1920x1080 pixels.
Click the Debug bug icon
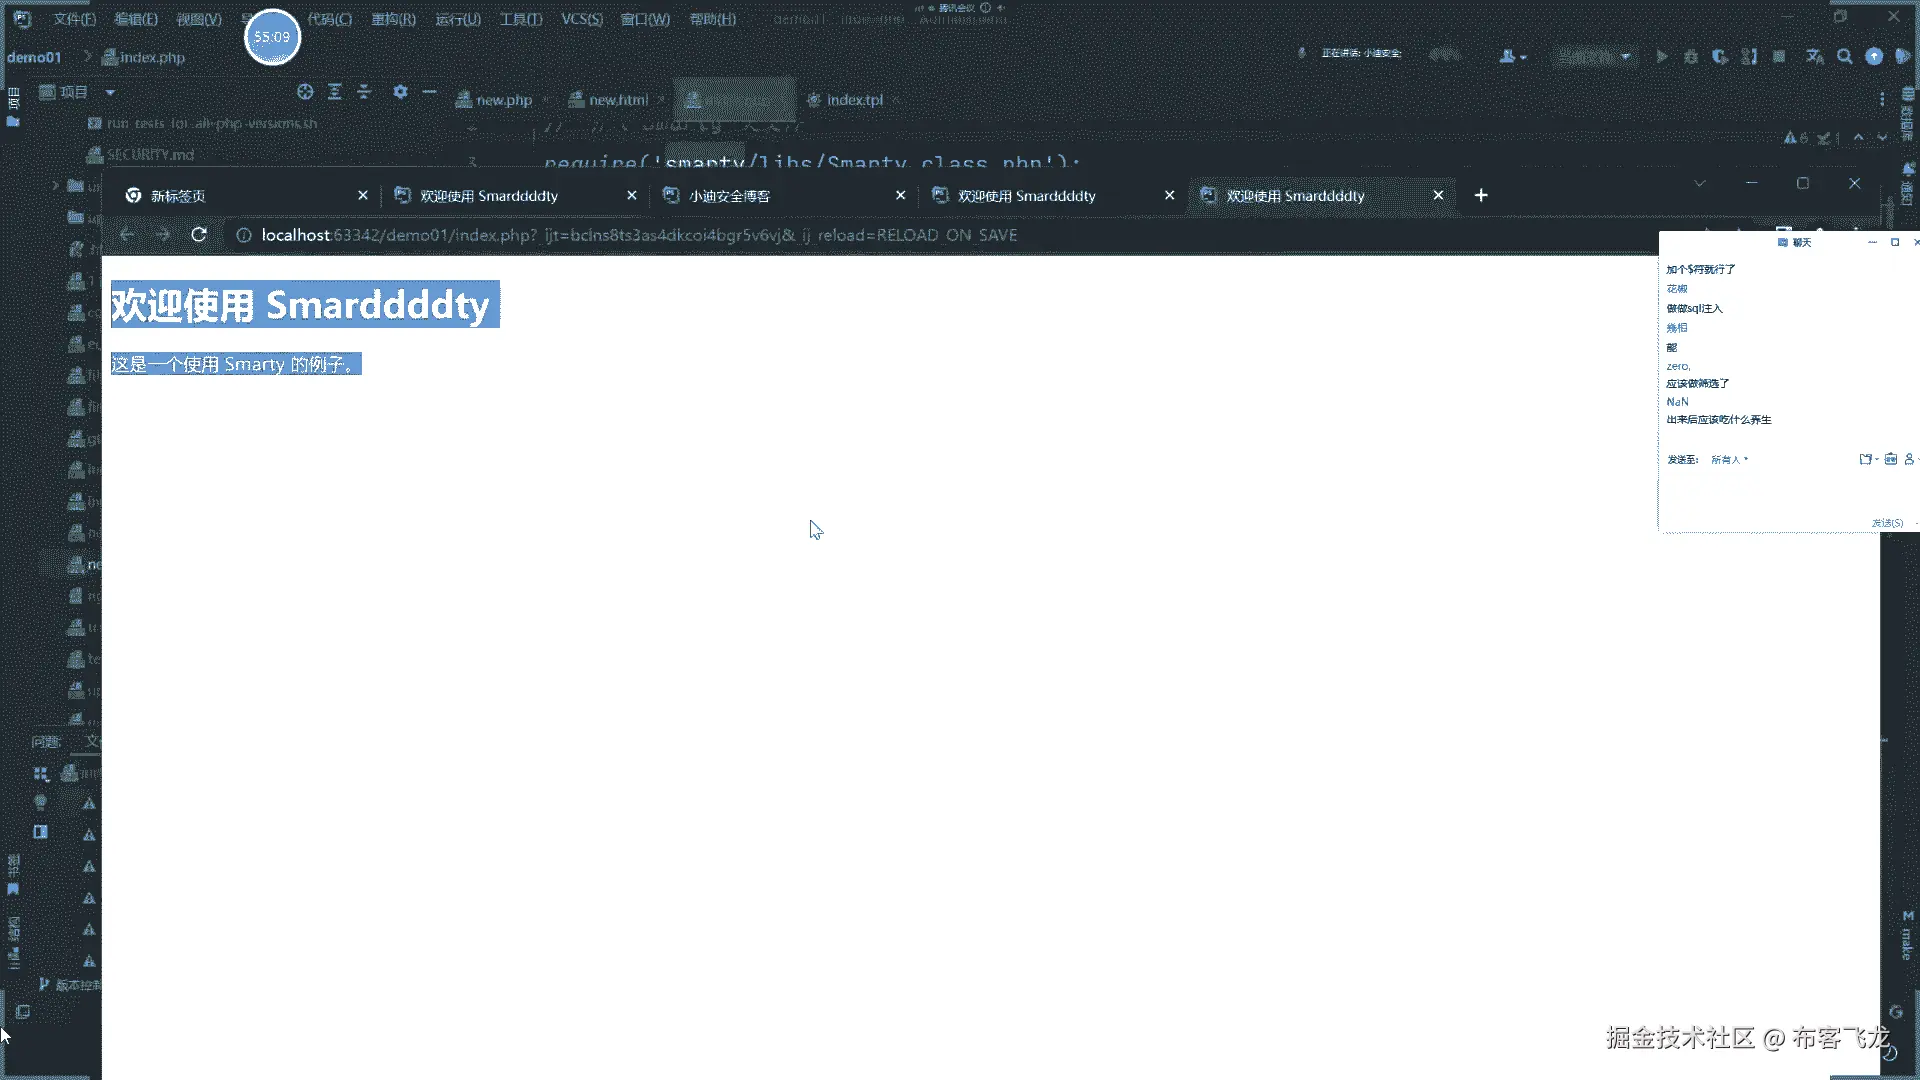point(1691,57)
